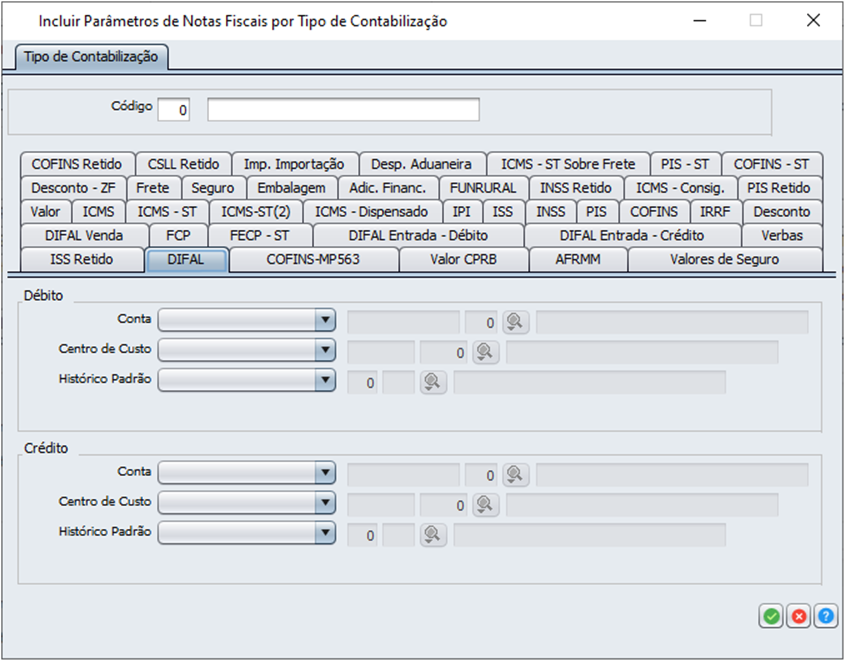Viewport: 846px width, 662px height.
Task: Open help with blue question icon
Action: (825, 617)
